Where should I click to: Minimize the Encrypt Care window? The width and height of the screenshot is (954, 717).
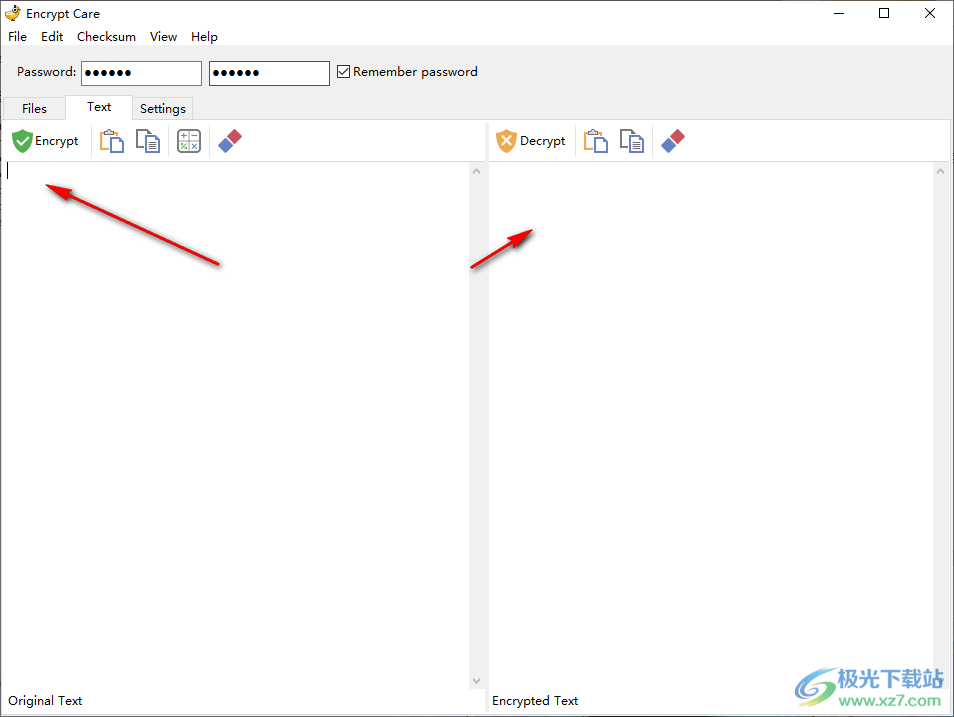pos(839,13)
